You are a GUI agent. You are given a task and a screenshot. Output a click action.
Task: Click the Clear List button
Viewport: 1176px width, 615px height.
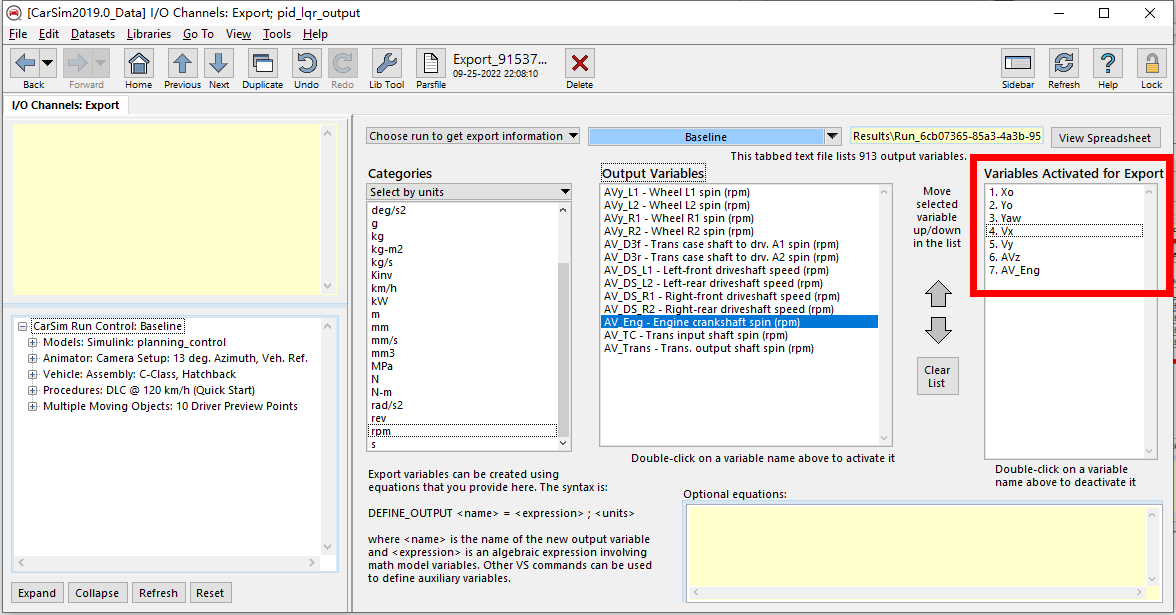point(937,376)
